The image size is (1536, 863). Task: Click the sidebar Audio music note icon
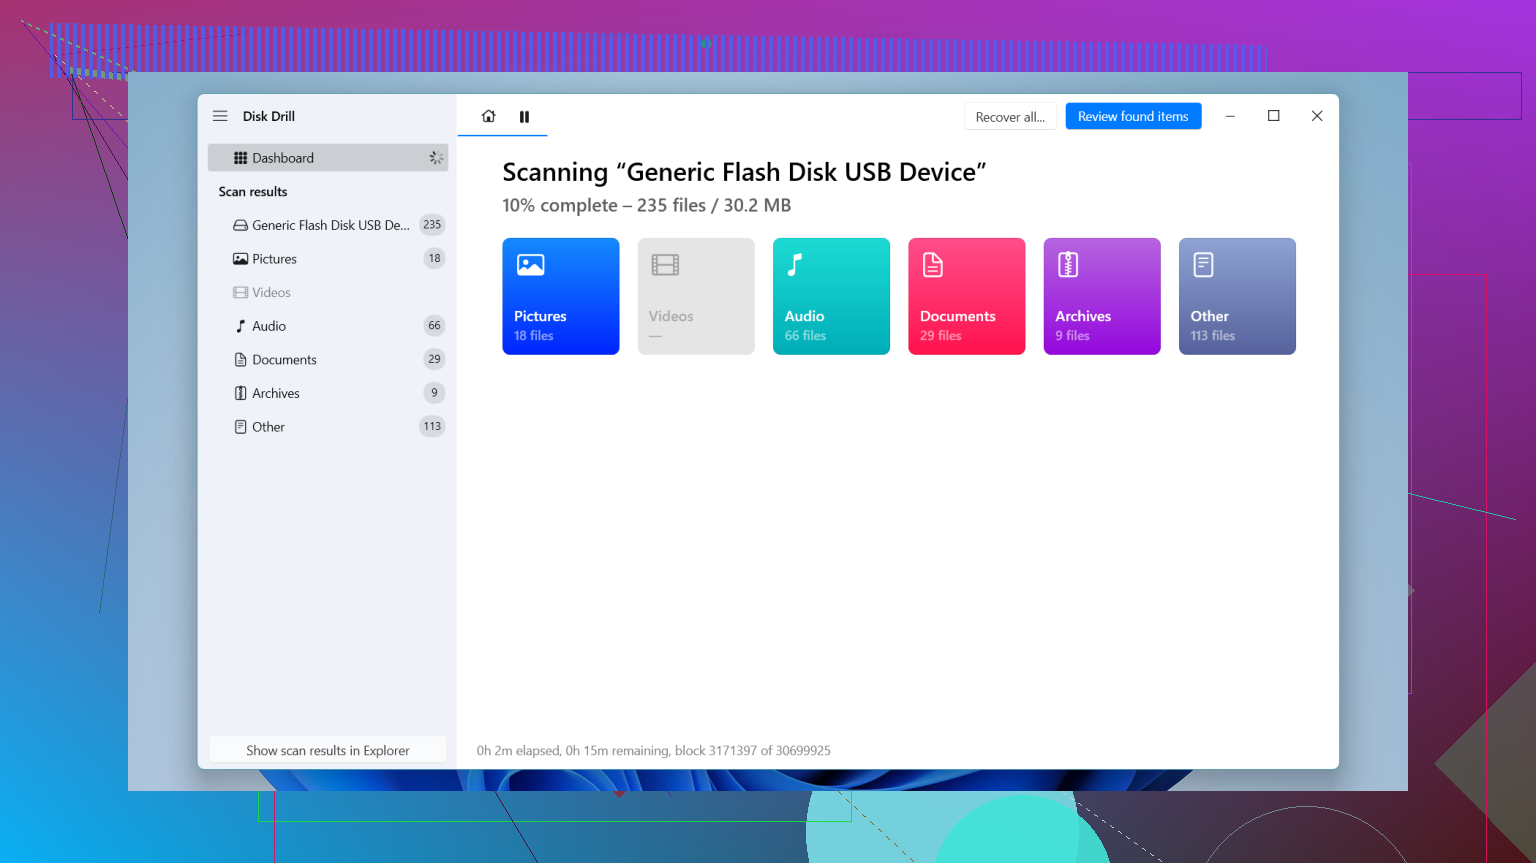[x=240, y=326]
